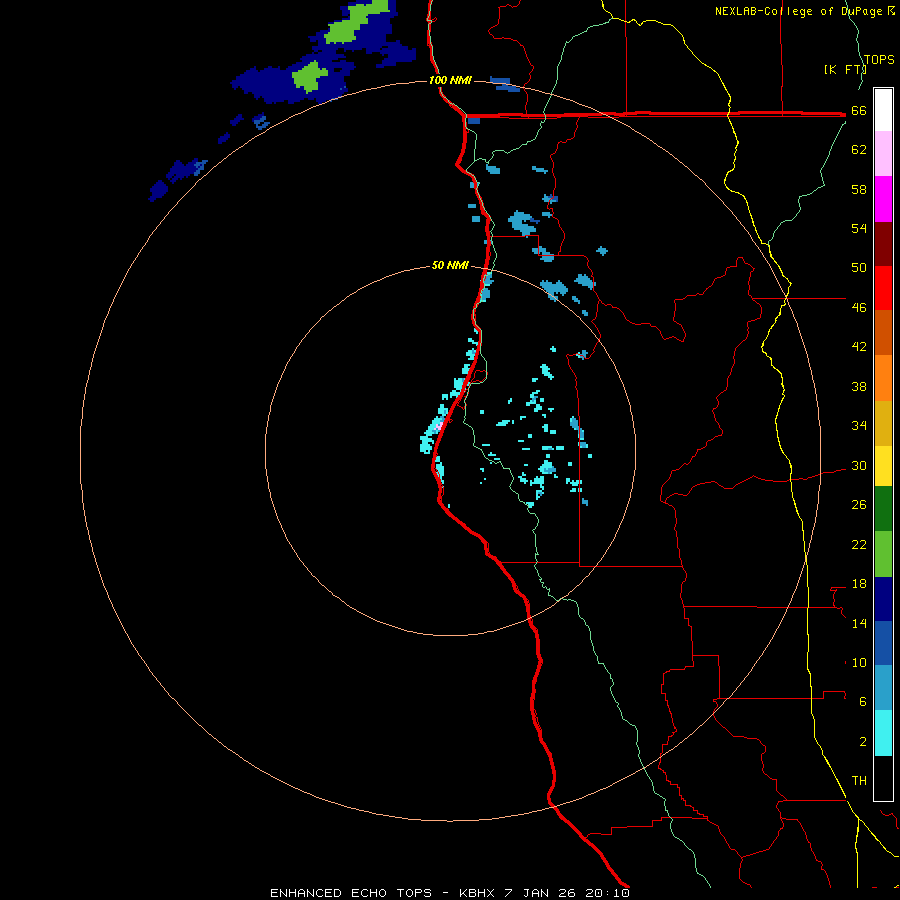Viewport: 900px width, 900px height.
Task: Click the medium blue legend swatch
Action: coord(883,643)
